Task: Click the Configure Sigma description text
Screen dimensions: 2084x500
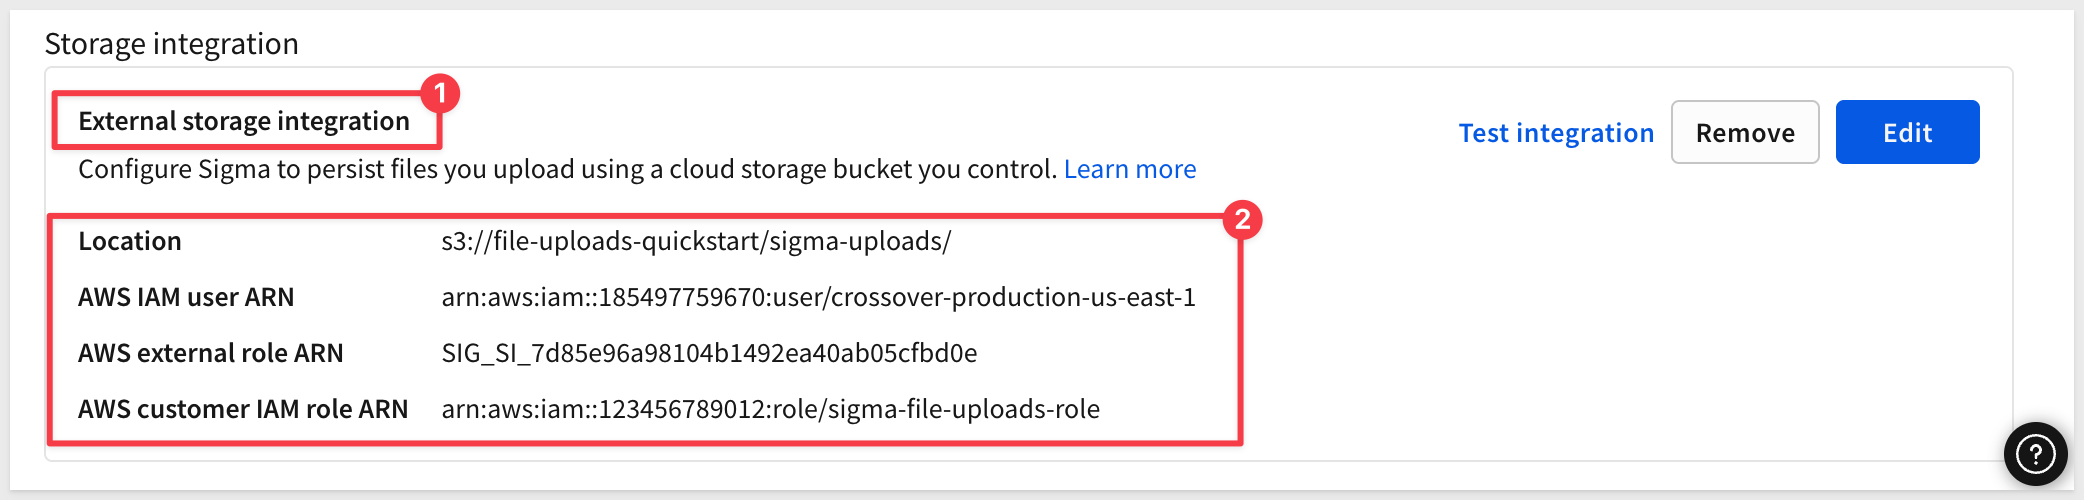Action: (567, 169)
